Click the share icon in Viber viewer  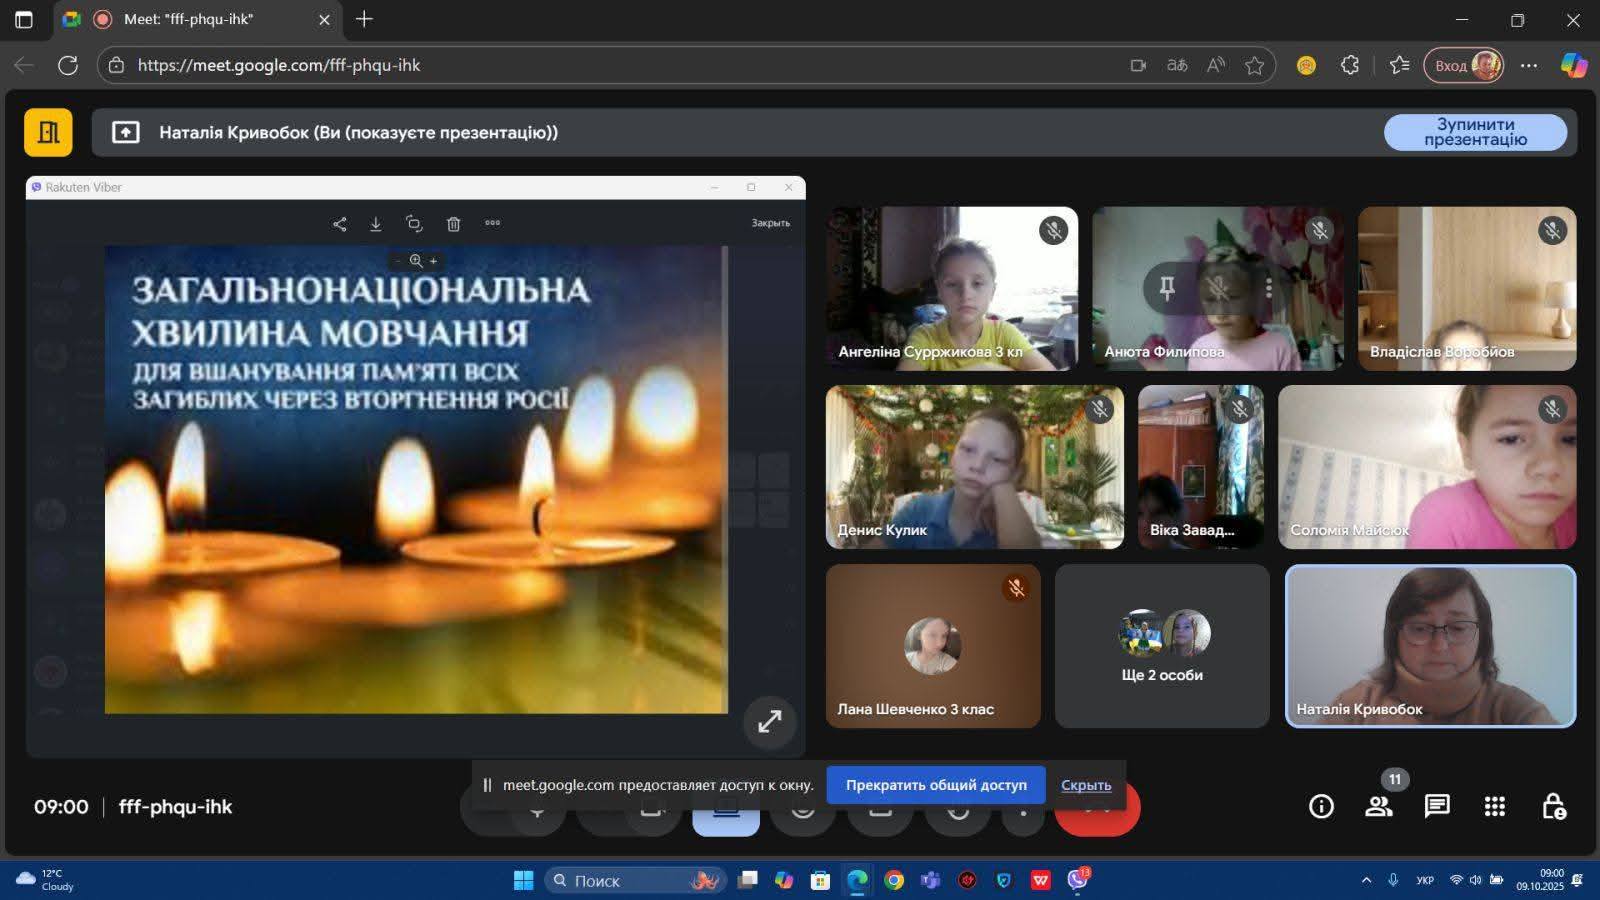pyautogui.click(x=340, y=224)
